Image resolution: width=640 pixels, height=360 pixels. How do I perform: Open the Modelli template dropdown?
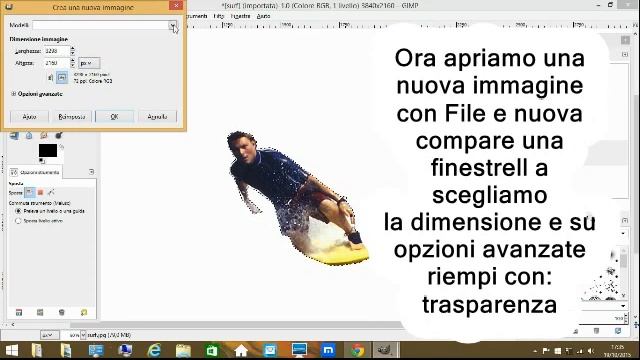click(x=173, y=25)
